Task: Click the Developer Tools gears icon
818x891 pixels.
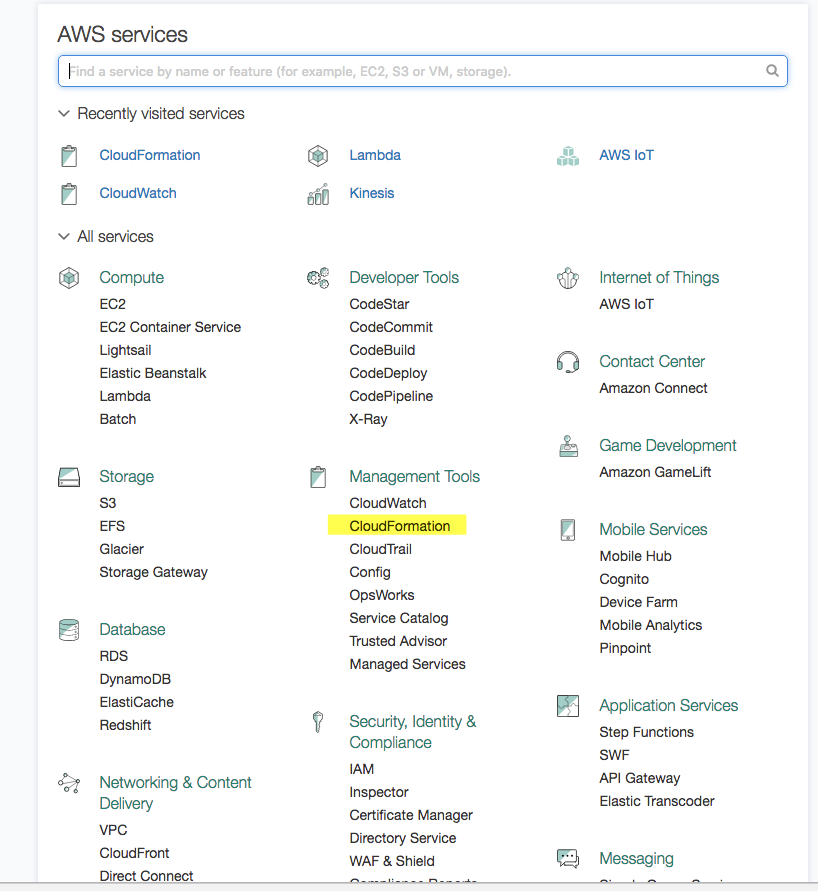Action: click(318, 278)
